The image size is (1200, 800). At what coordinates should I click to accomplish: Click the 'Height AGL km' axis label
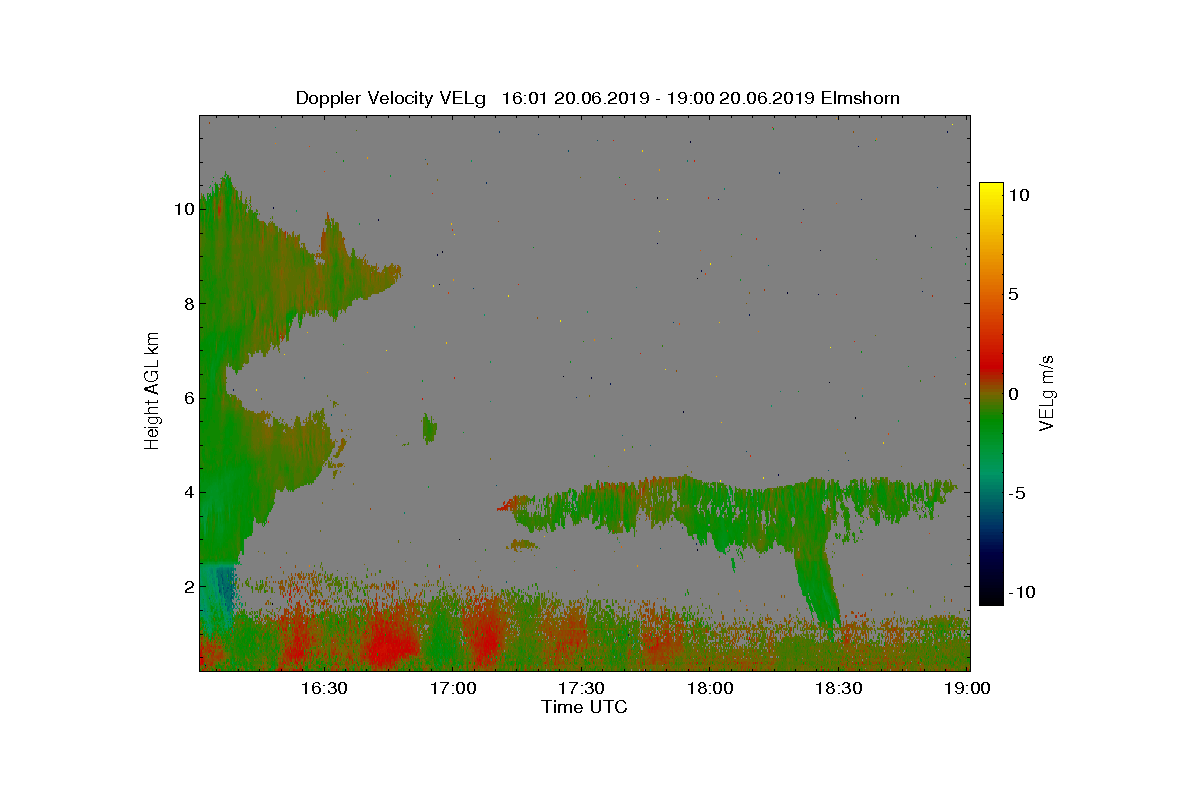pos(153,390)
